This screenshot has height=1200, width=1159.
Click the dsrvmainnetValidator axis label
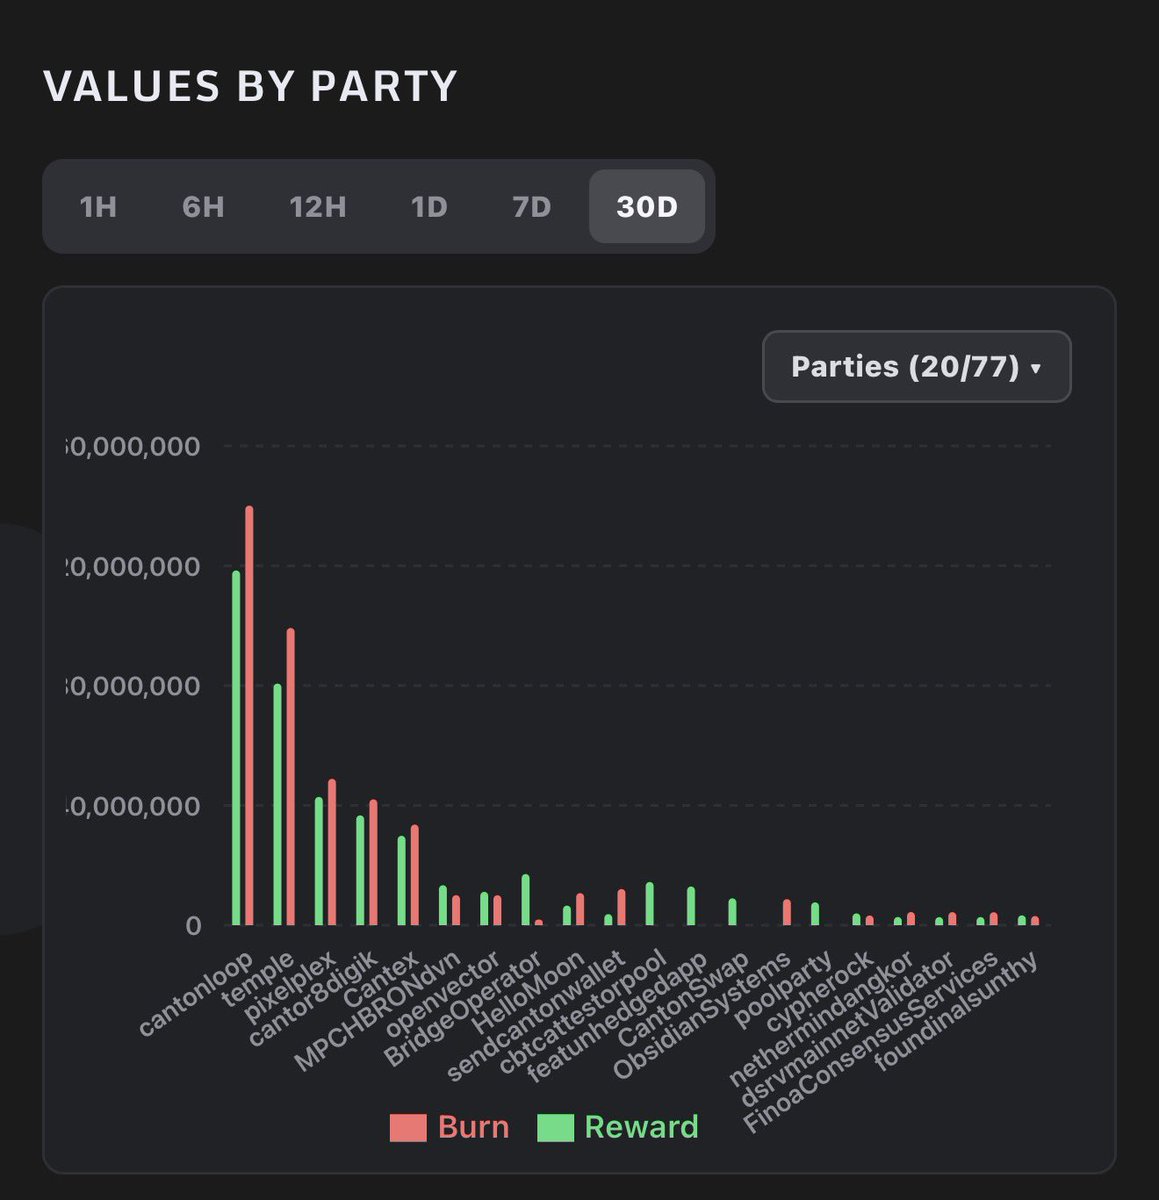(848, 1029)
